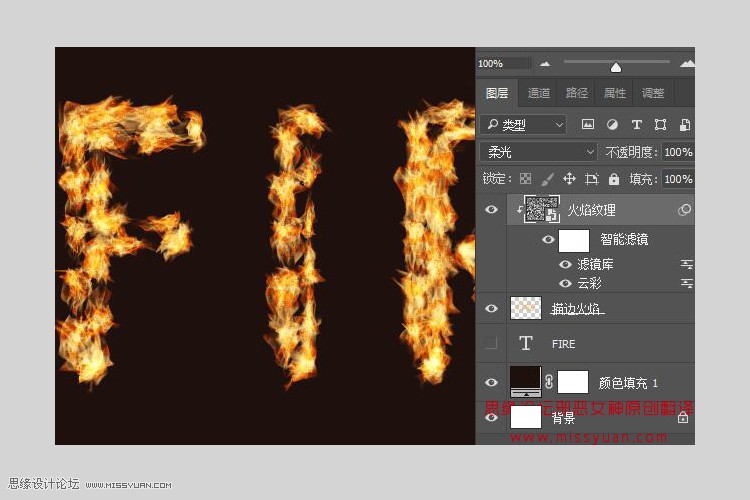750x500 pixels.
Task: Click the navigator 100% zoom field
Action: [504, 63]
